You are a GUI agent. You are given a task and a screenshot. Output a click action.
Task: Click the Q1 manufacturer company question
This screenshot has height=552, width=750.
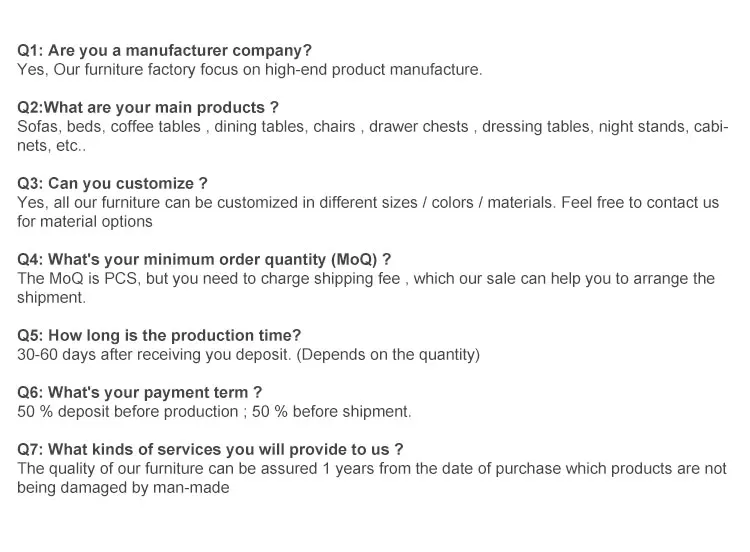(x=165, y=50)
